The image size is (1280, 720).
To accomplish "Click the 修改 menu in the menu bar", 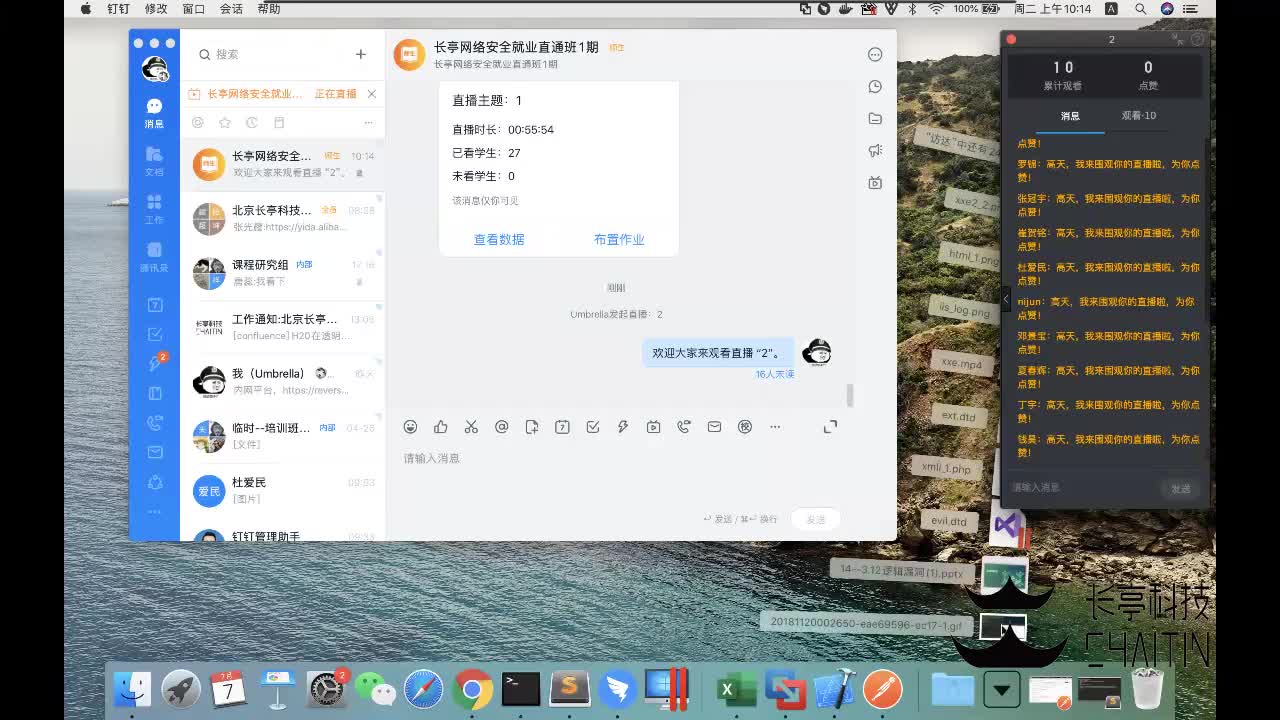I will tap(156, 9).
